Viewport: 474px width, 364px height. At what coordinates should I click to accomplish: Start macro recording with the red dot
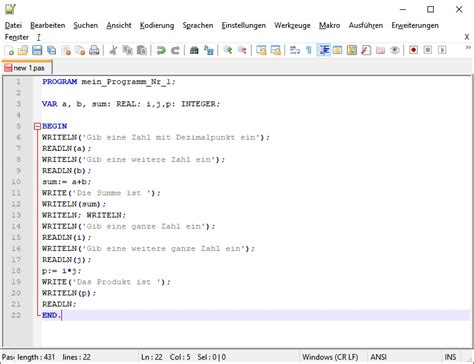pyautogui.click(x=414, y=50)
